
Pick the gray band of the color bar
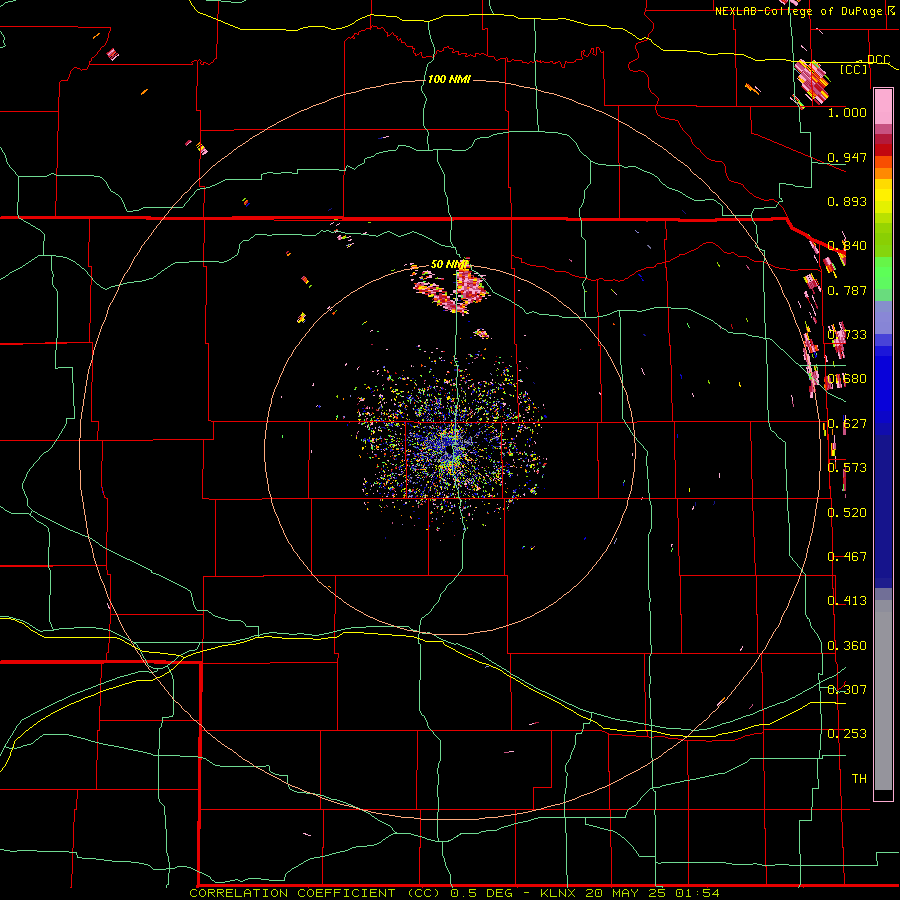(x=883, y=695)
